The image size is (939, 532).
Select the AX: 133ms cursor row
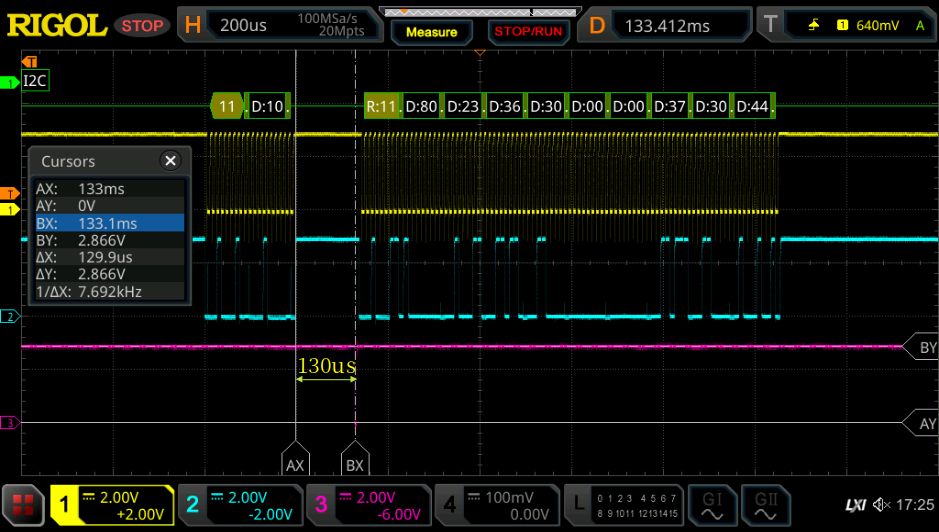[x=109, y=189]
